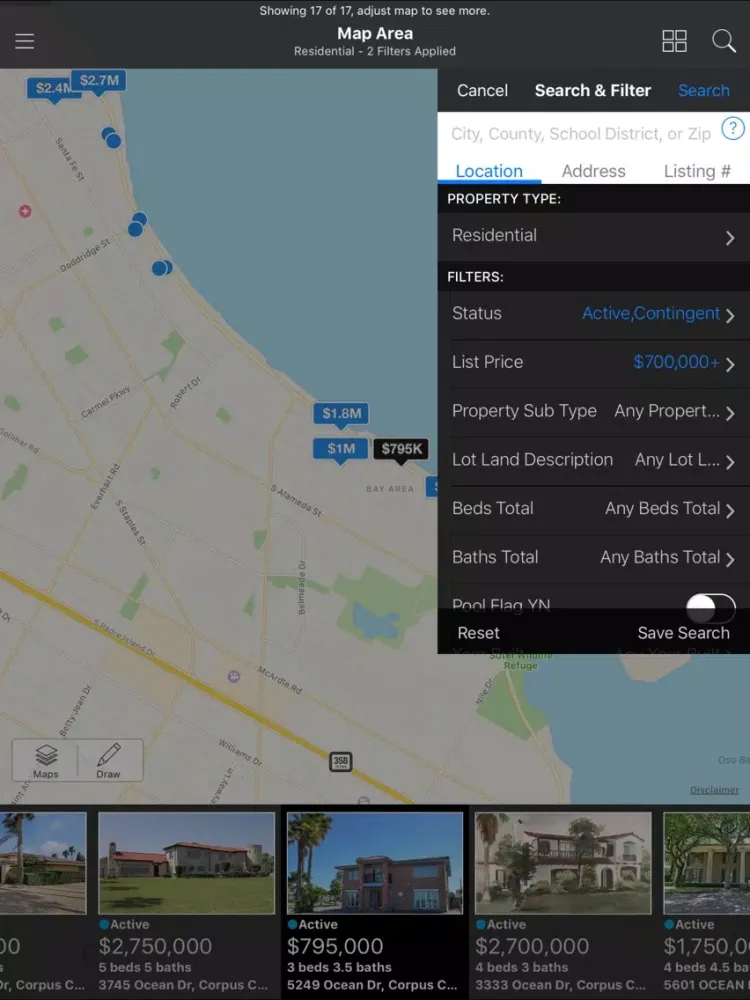750x1000 pixels.
Task: Open the help question mark icon
Action: point(733,129)
